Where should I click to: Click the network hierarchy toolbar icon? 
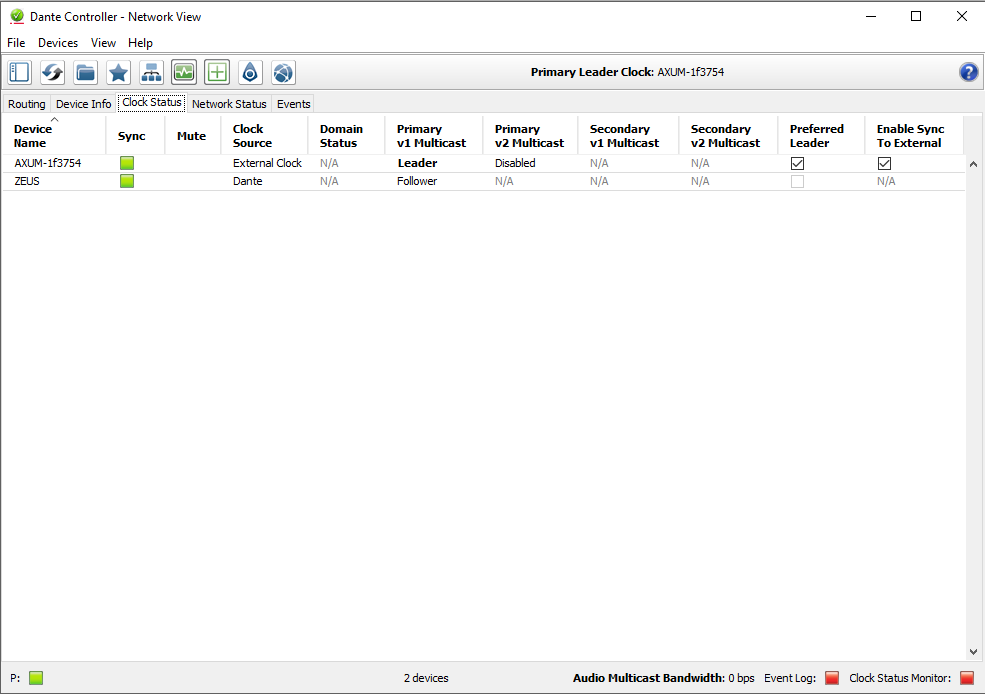pyautogui.click(x=151, y=72)
